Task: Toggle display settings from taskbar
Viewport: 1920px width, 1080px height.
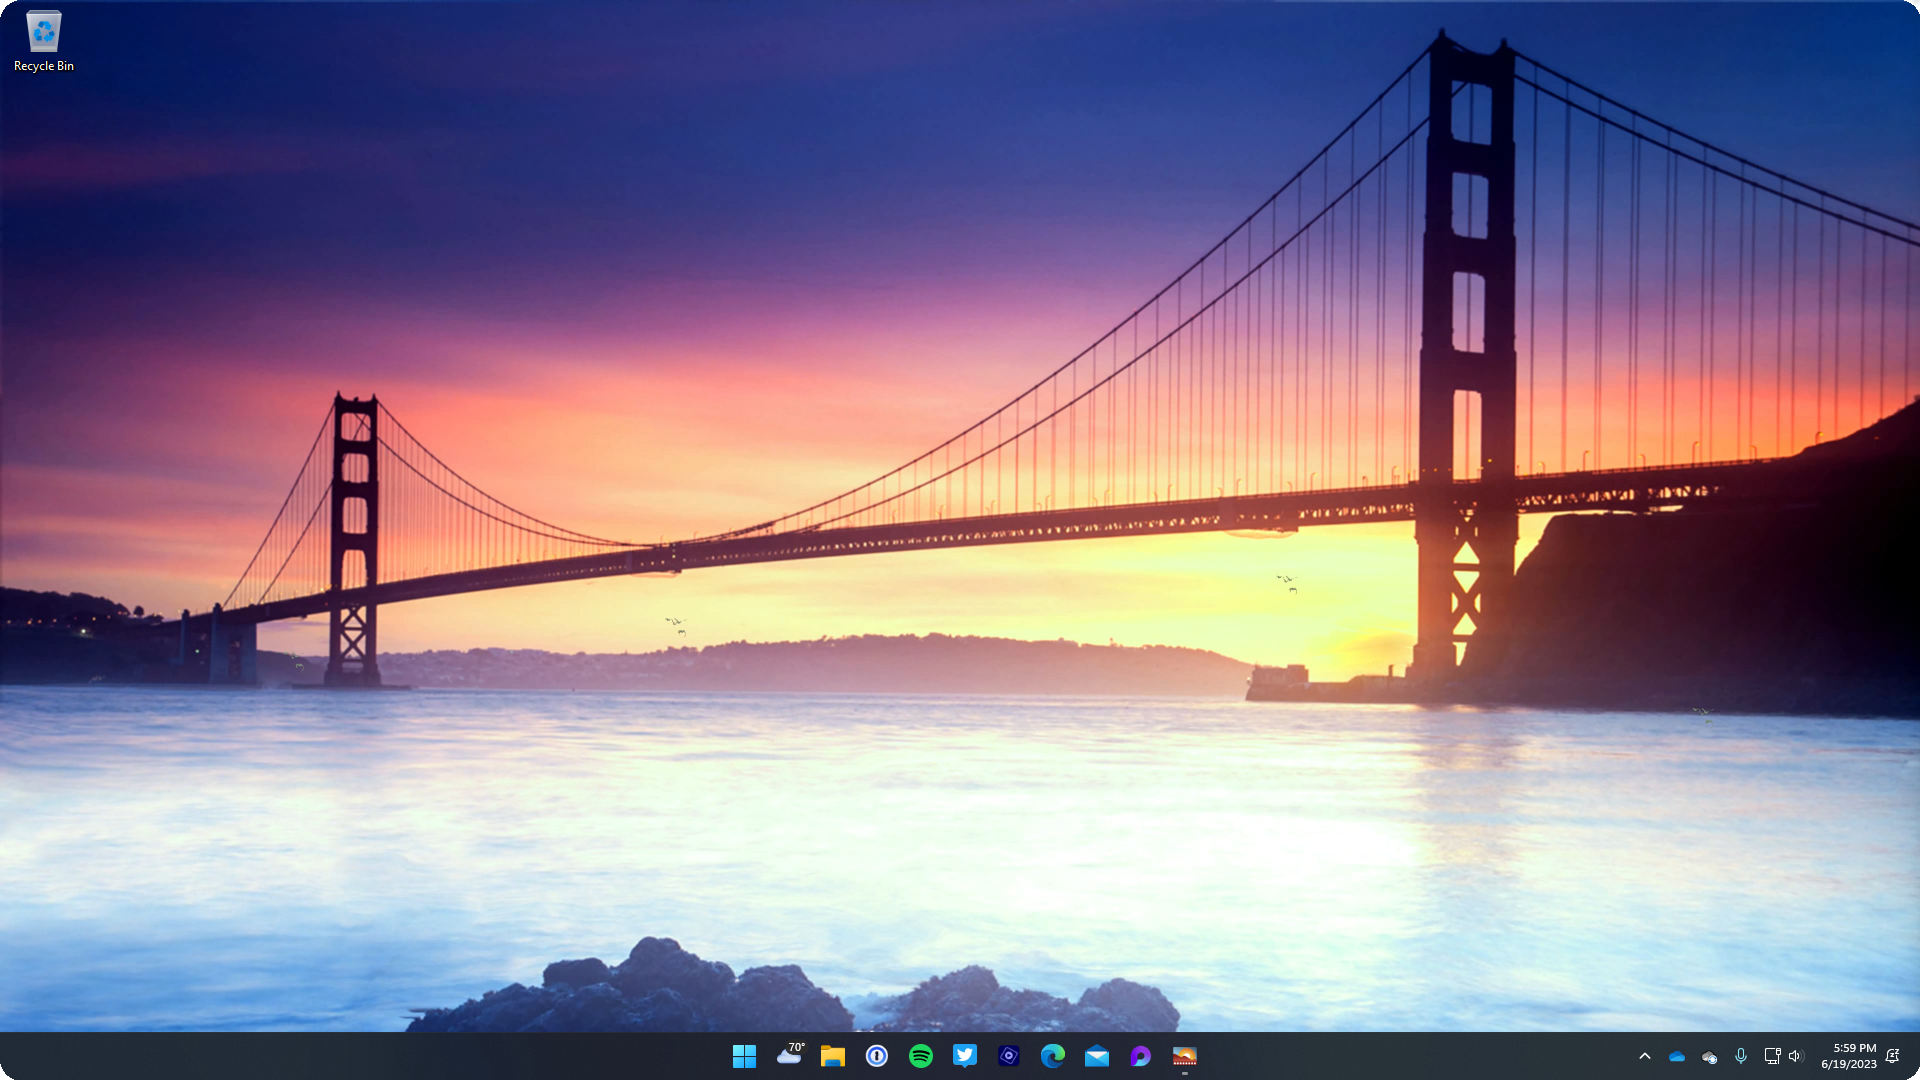Action: [1771, 1055]
